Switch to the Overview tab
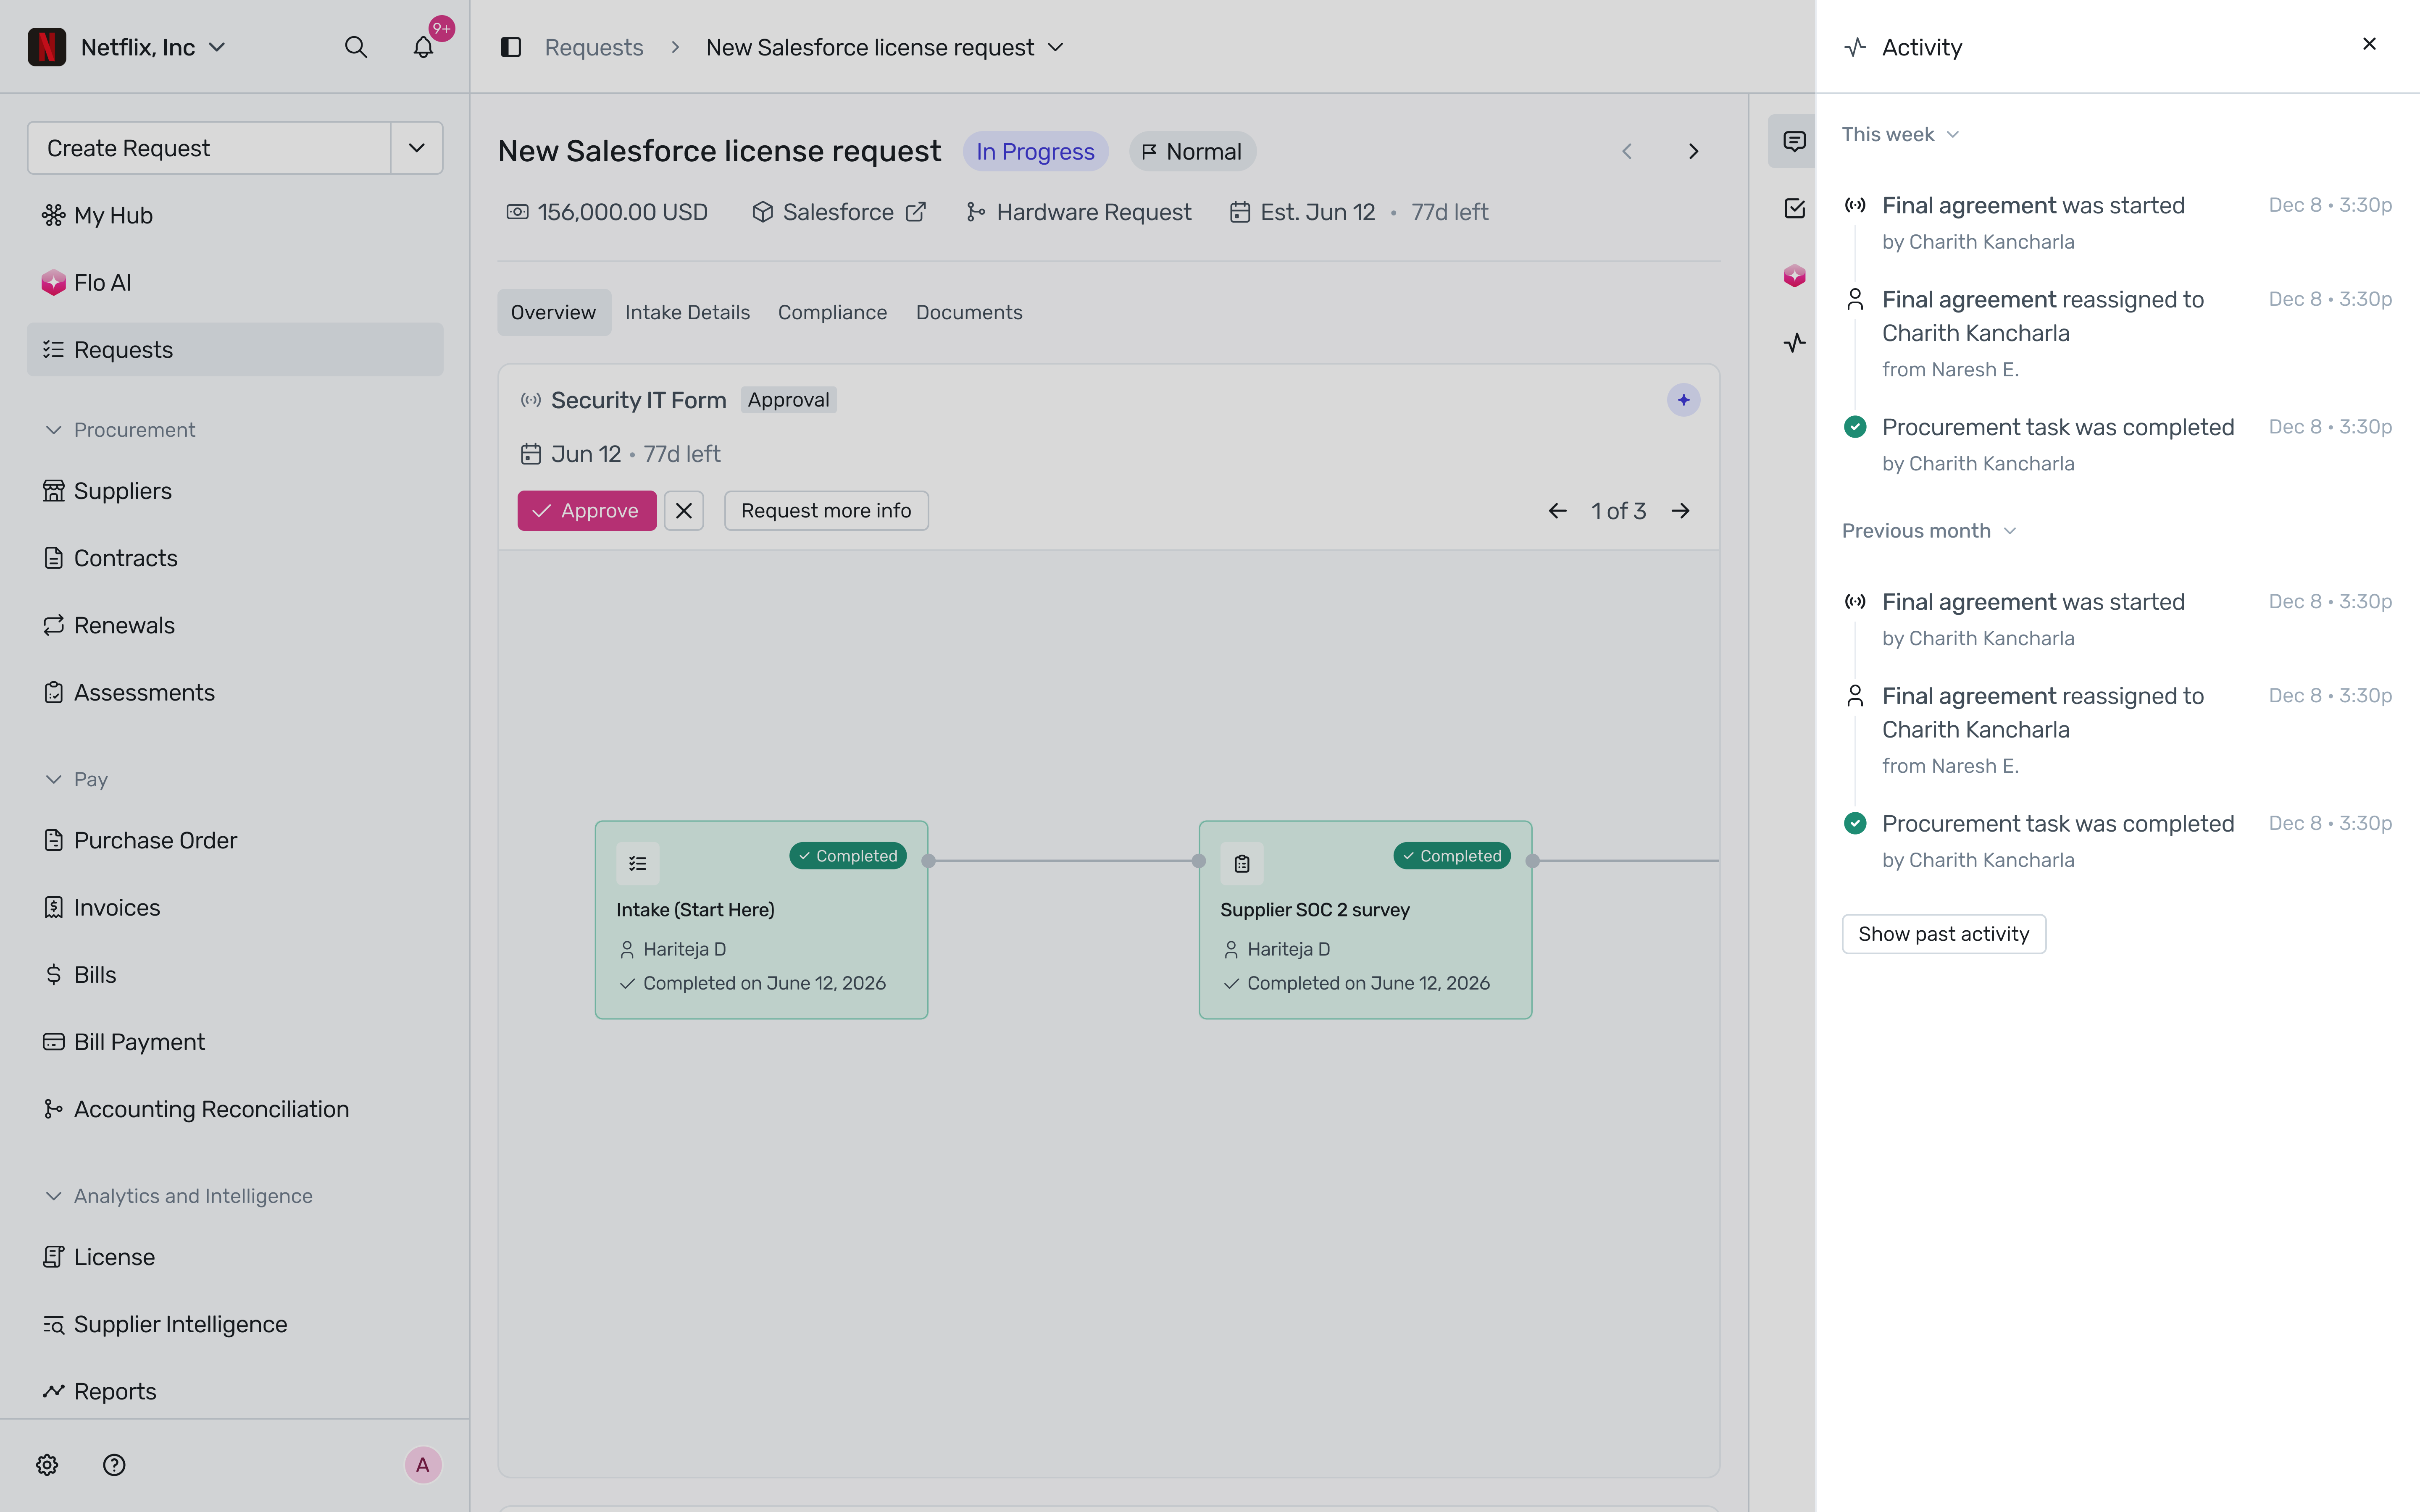Viewport: 2420px width, 1512px height. click(x=554, y=312)
